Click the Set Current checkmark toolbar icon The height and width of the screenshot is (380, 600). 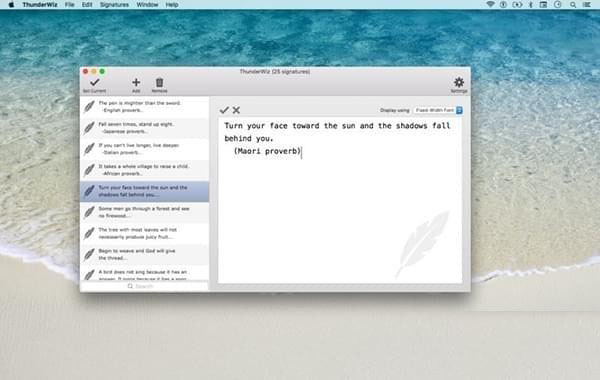coord(95,82)
